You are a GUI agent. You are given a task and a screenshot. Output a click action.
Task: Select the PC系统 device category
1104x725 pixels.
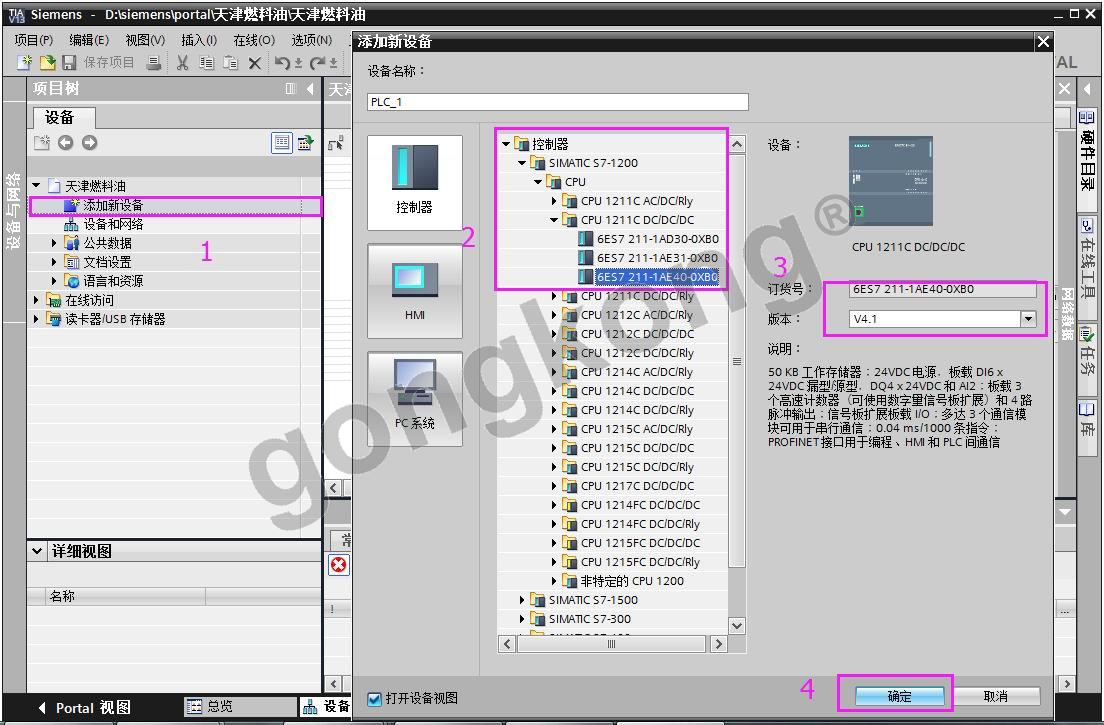pyautogui.click(x=414, y=398)
